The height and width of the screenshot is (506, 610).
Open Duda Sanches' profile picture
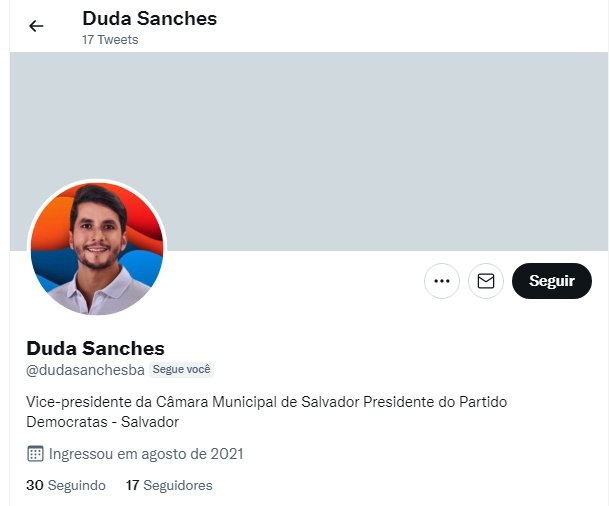[x=97, y=249]
